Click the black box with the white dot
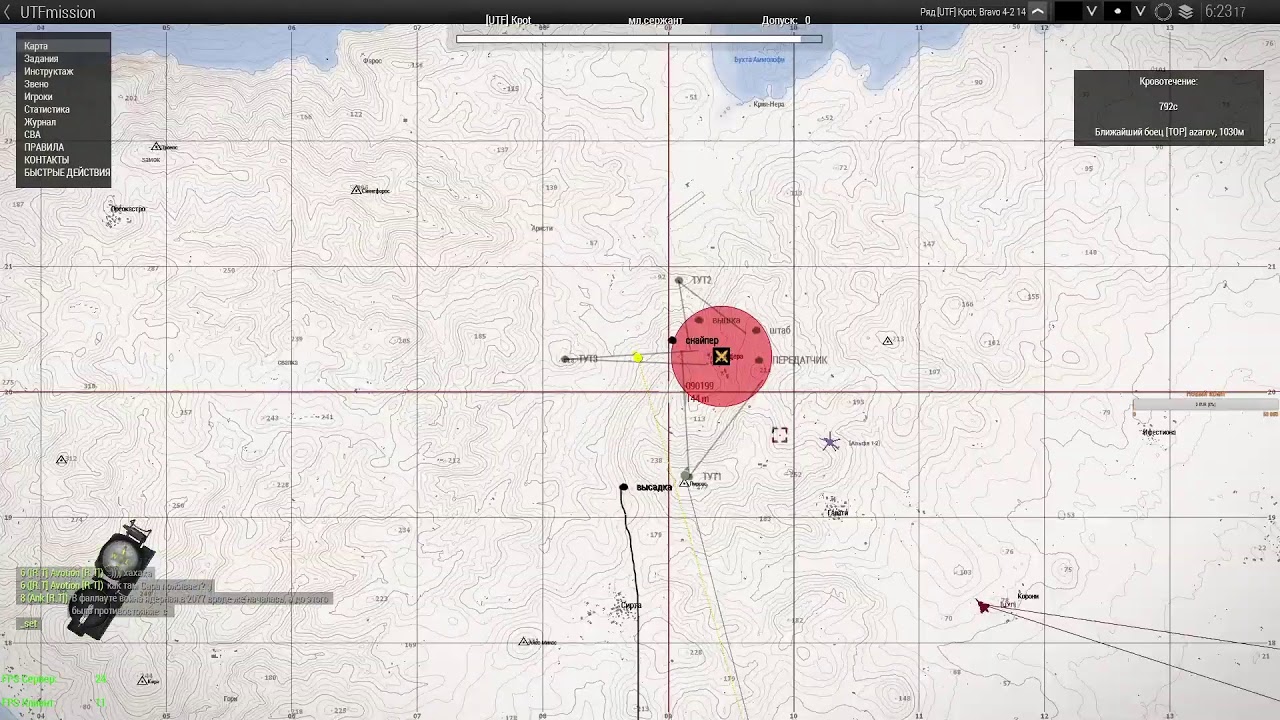Image resolution: width=1280 pixels, height=720 pixels. pos(1117,12)
